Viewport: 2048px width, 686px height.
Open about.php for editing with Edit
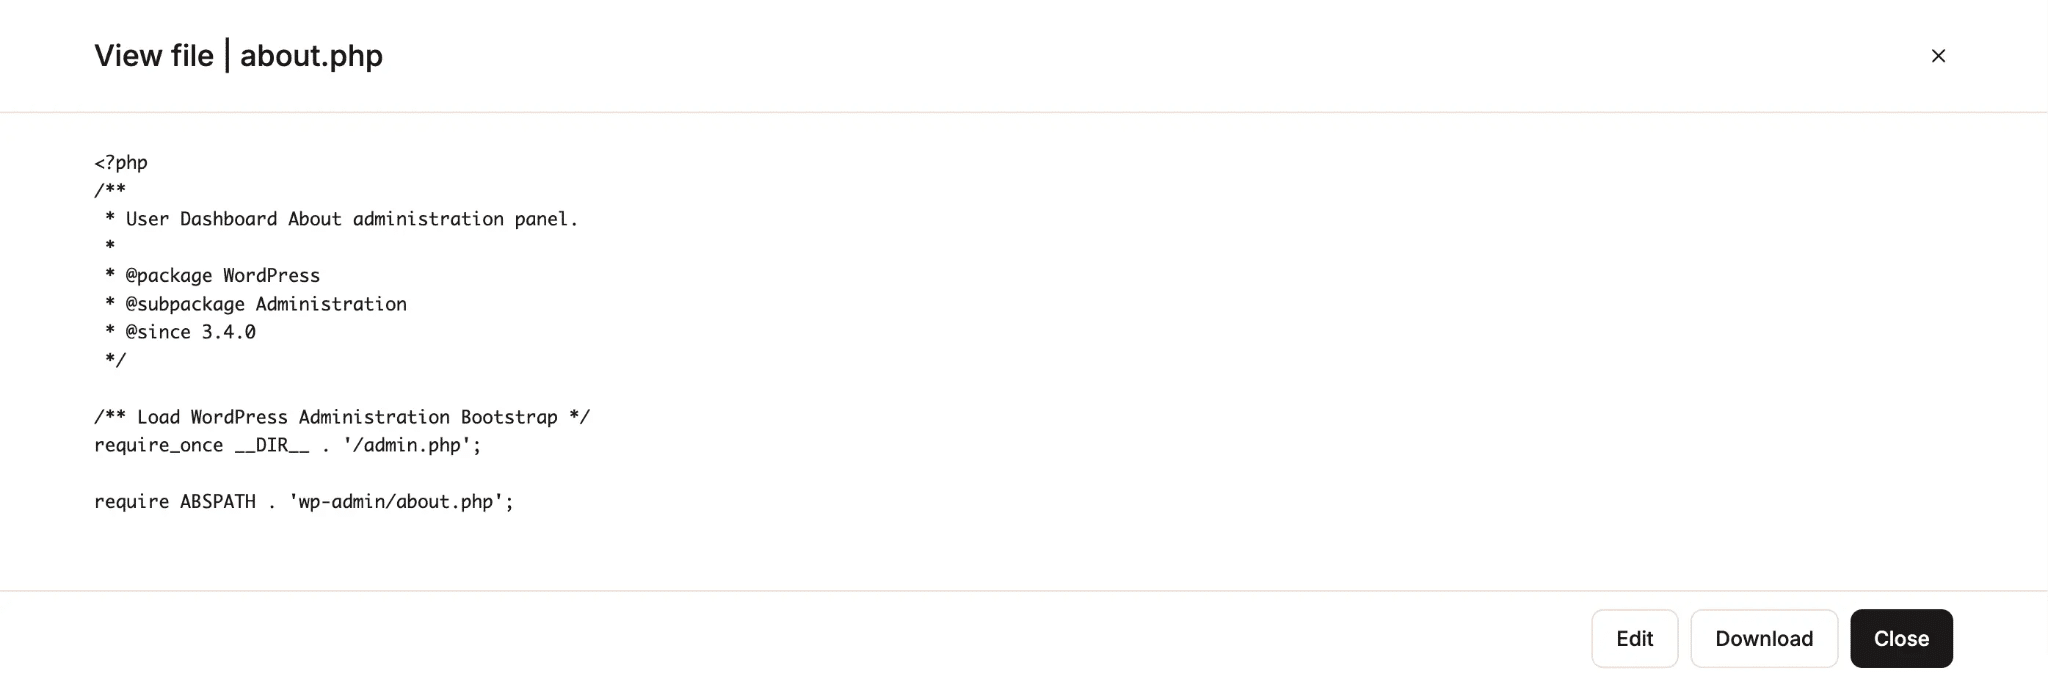[x=1635, y=638]
